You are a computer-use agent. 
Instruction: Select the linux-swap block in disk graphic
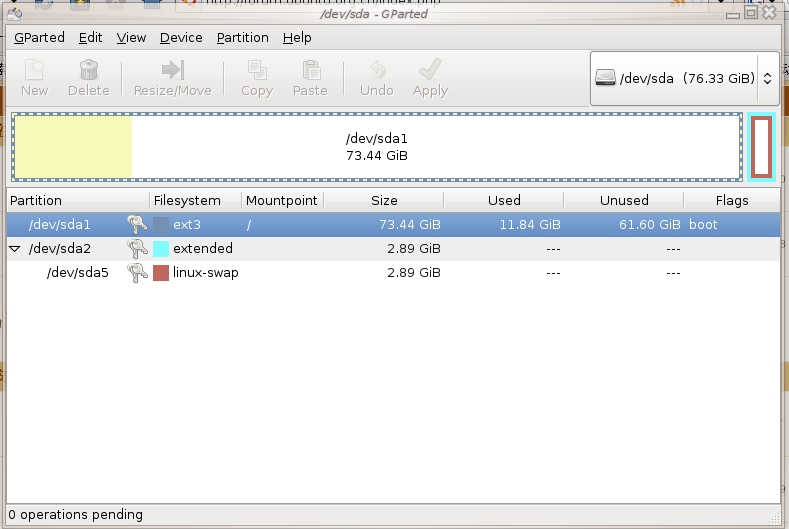click(762, 147)
